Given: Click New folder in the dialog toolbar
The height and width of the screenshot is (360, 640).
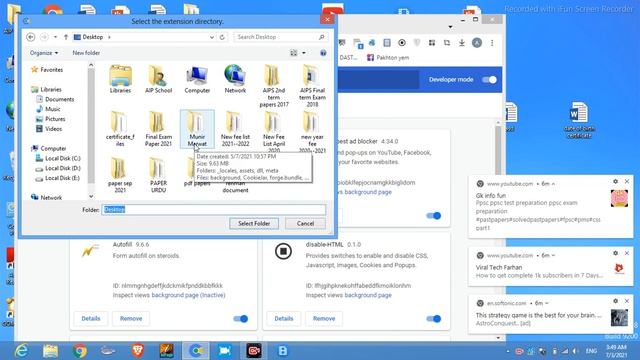Looking at the screenshot, I should 86,53.
